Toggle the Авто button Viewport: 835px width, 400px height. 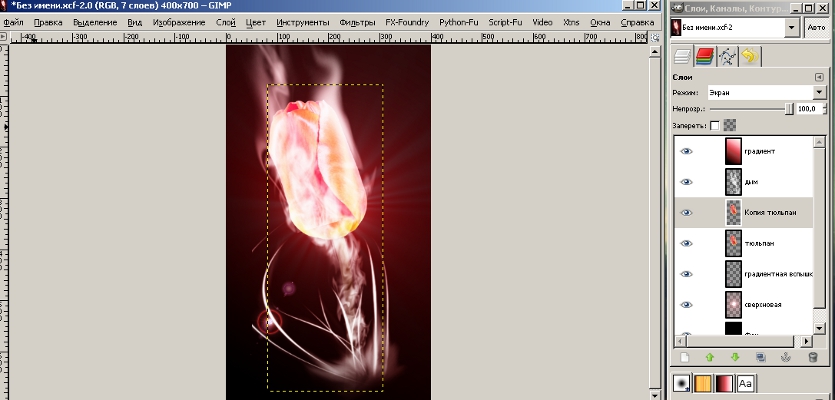tap(816, 27)
